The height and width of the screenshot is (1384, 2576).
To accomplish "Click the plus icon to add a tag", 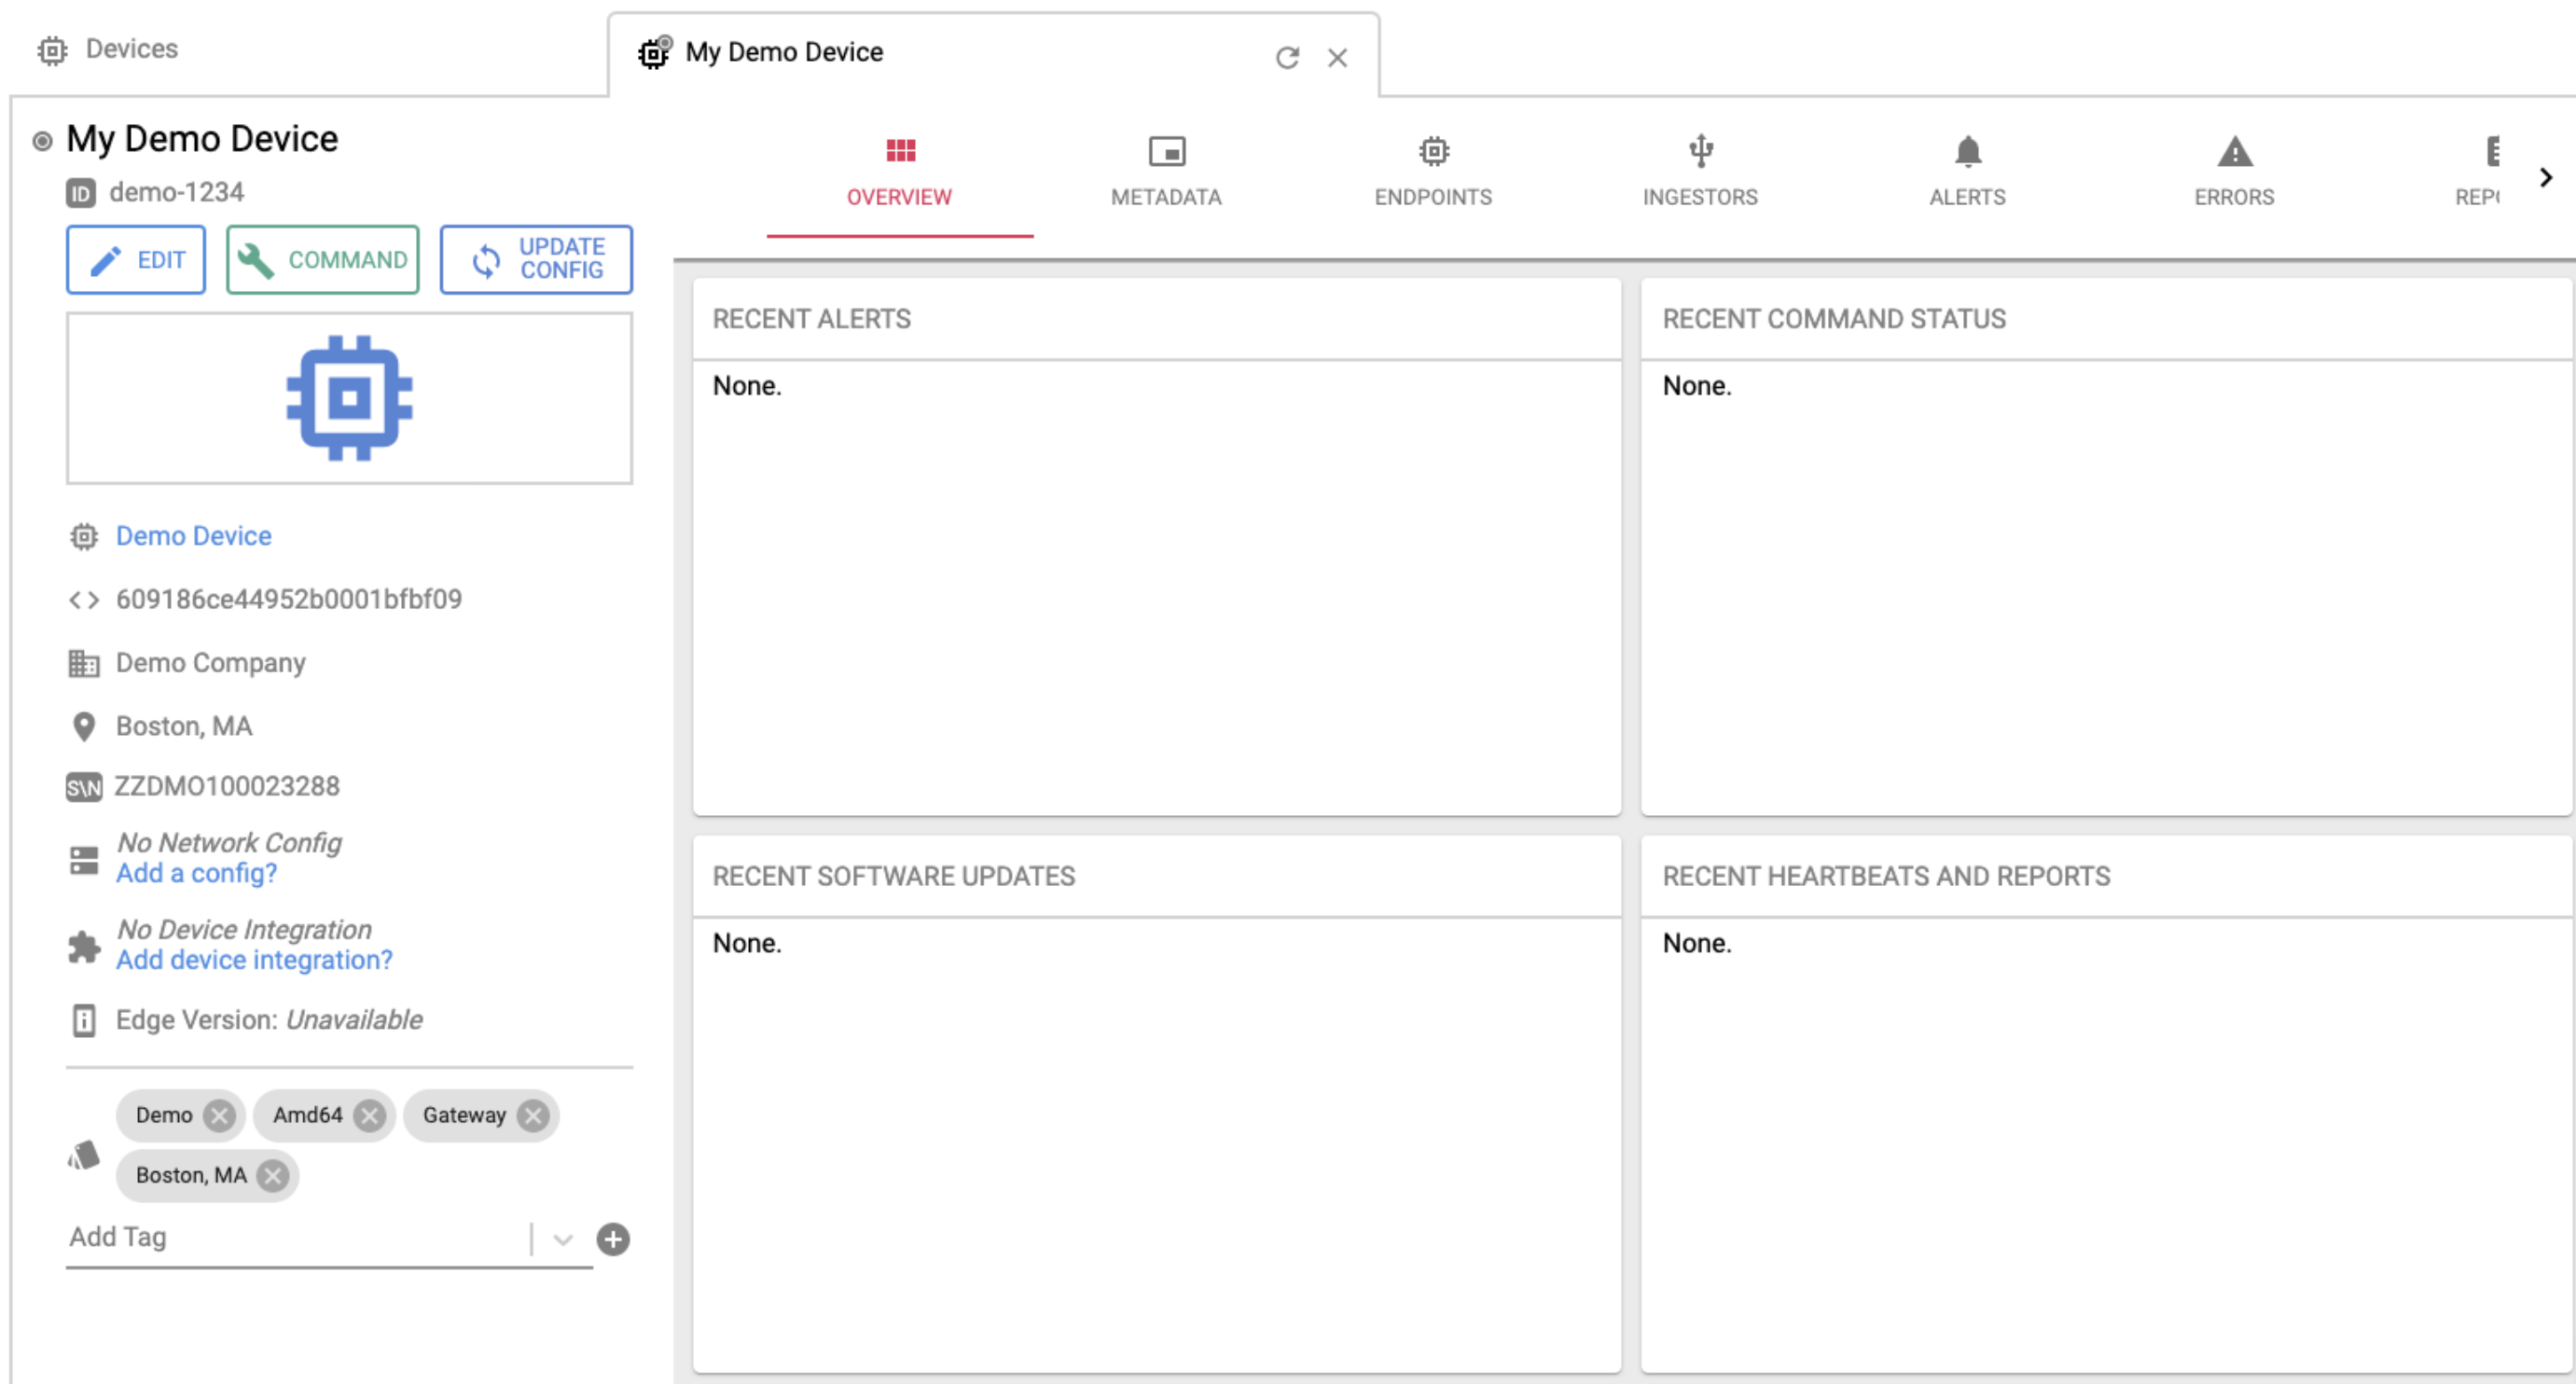I will pyautogui.click(x=613, y=1239).
